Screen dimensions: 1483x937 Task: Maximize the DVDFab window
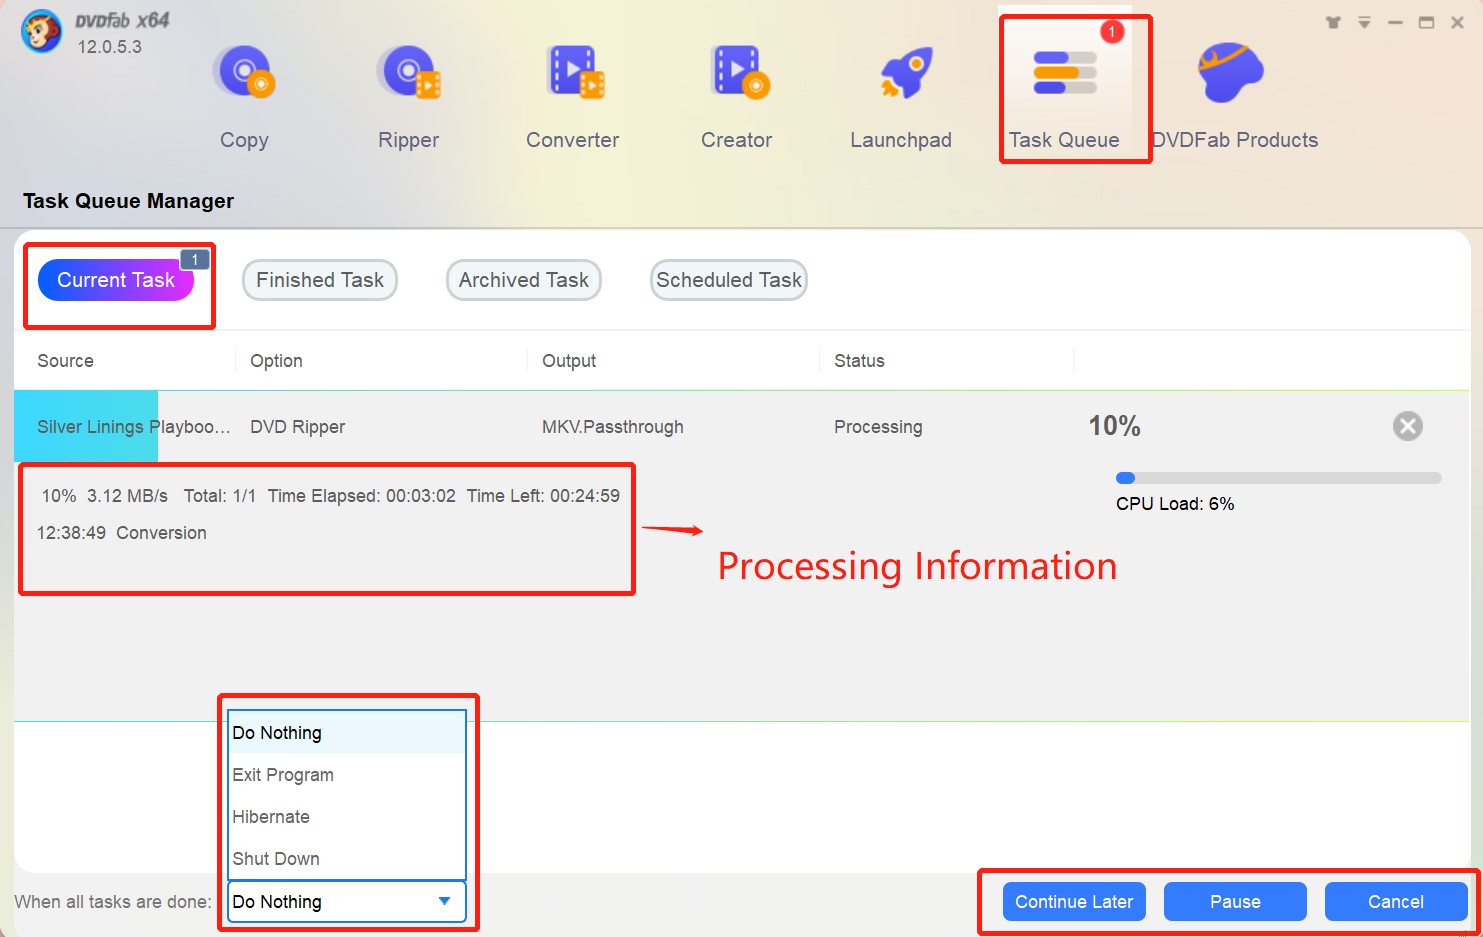coord(1426,22)
